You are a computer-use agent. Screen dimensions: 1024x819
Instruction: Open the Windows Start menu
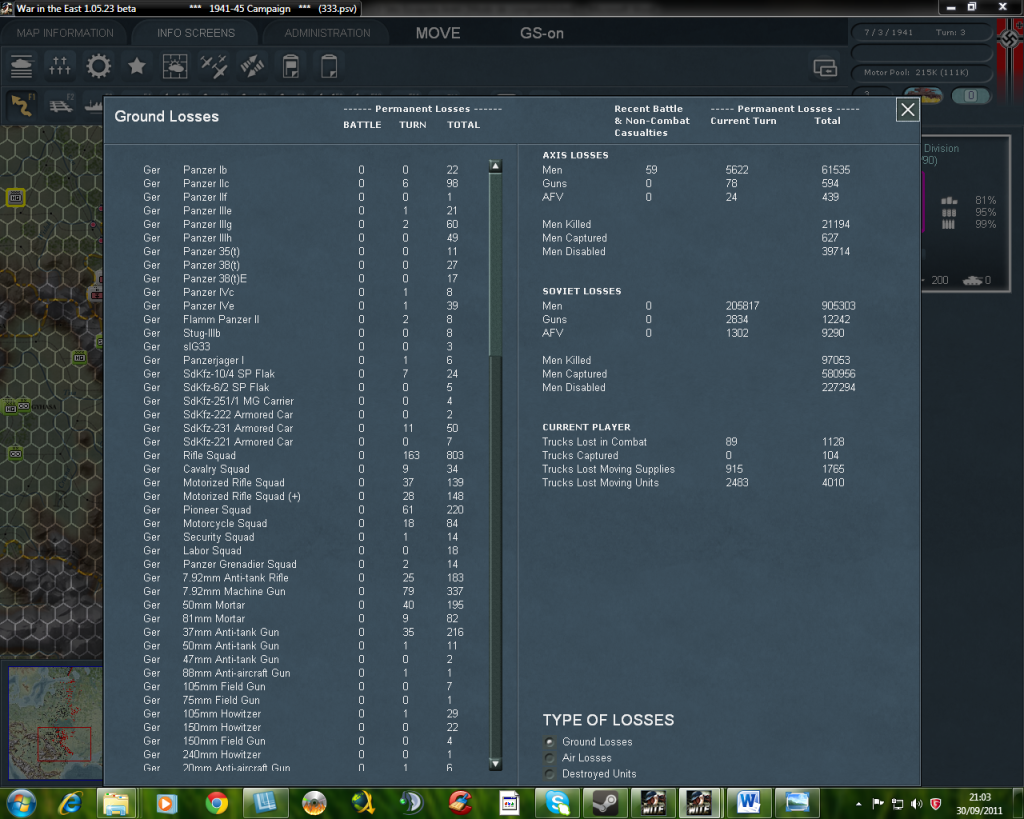click(x=22, y=802)
